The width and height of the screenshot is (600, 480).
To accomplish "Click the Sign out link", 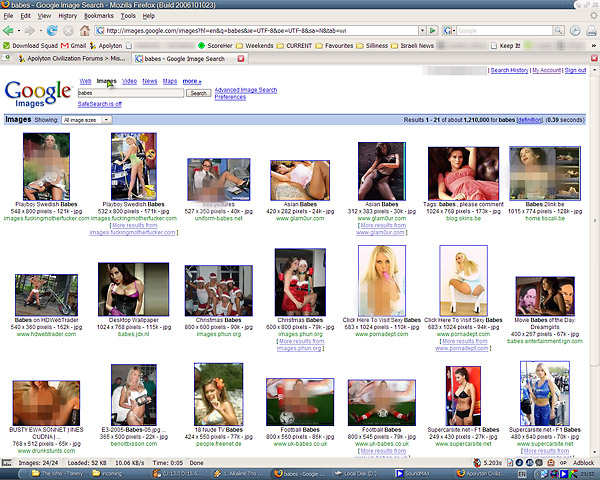I will point(575,71).
